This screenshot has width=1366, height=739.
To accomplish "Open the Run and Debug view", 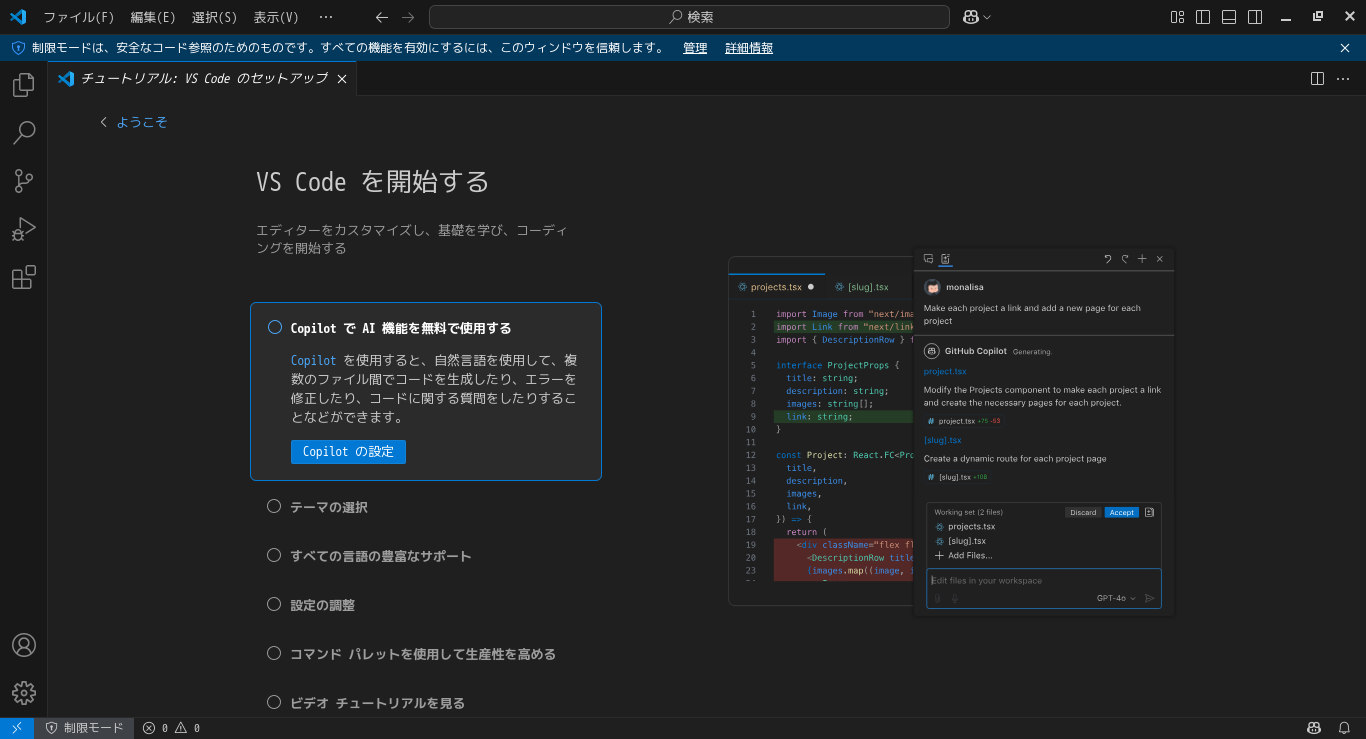I will (x=24, y=229).
